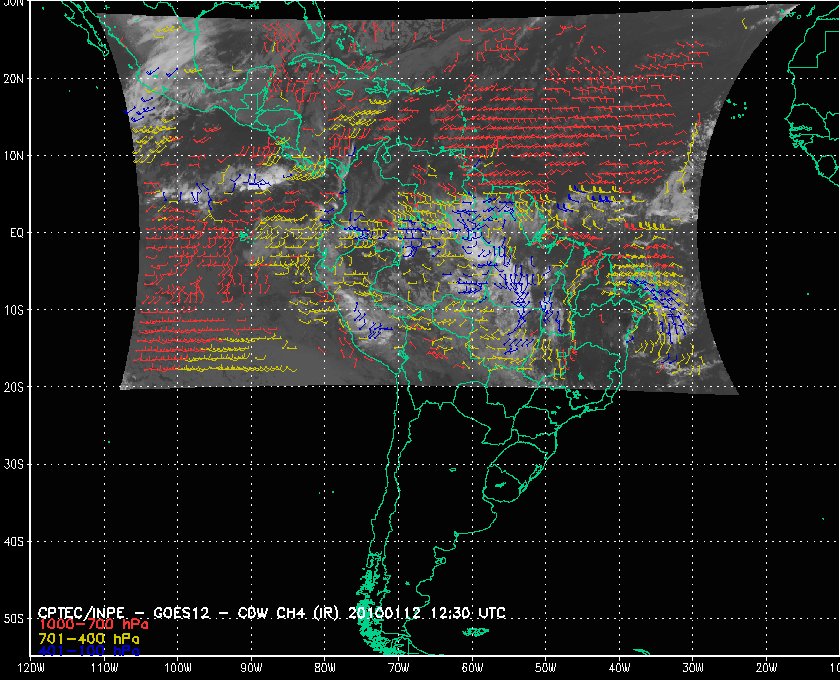840x680 pixels.
Task: Click the 10S latitude axis label
Action: pyautogui.click(x=13, y=310)
